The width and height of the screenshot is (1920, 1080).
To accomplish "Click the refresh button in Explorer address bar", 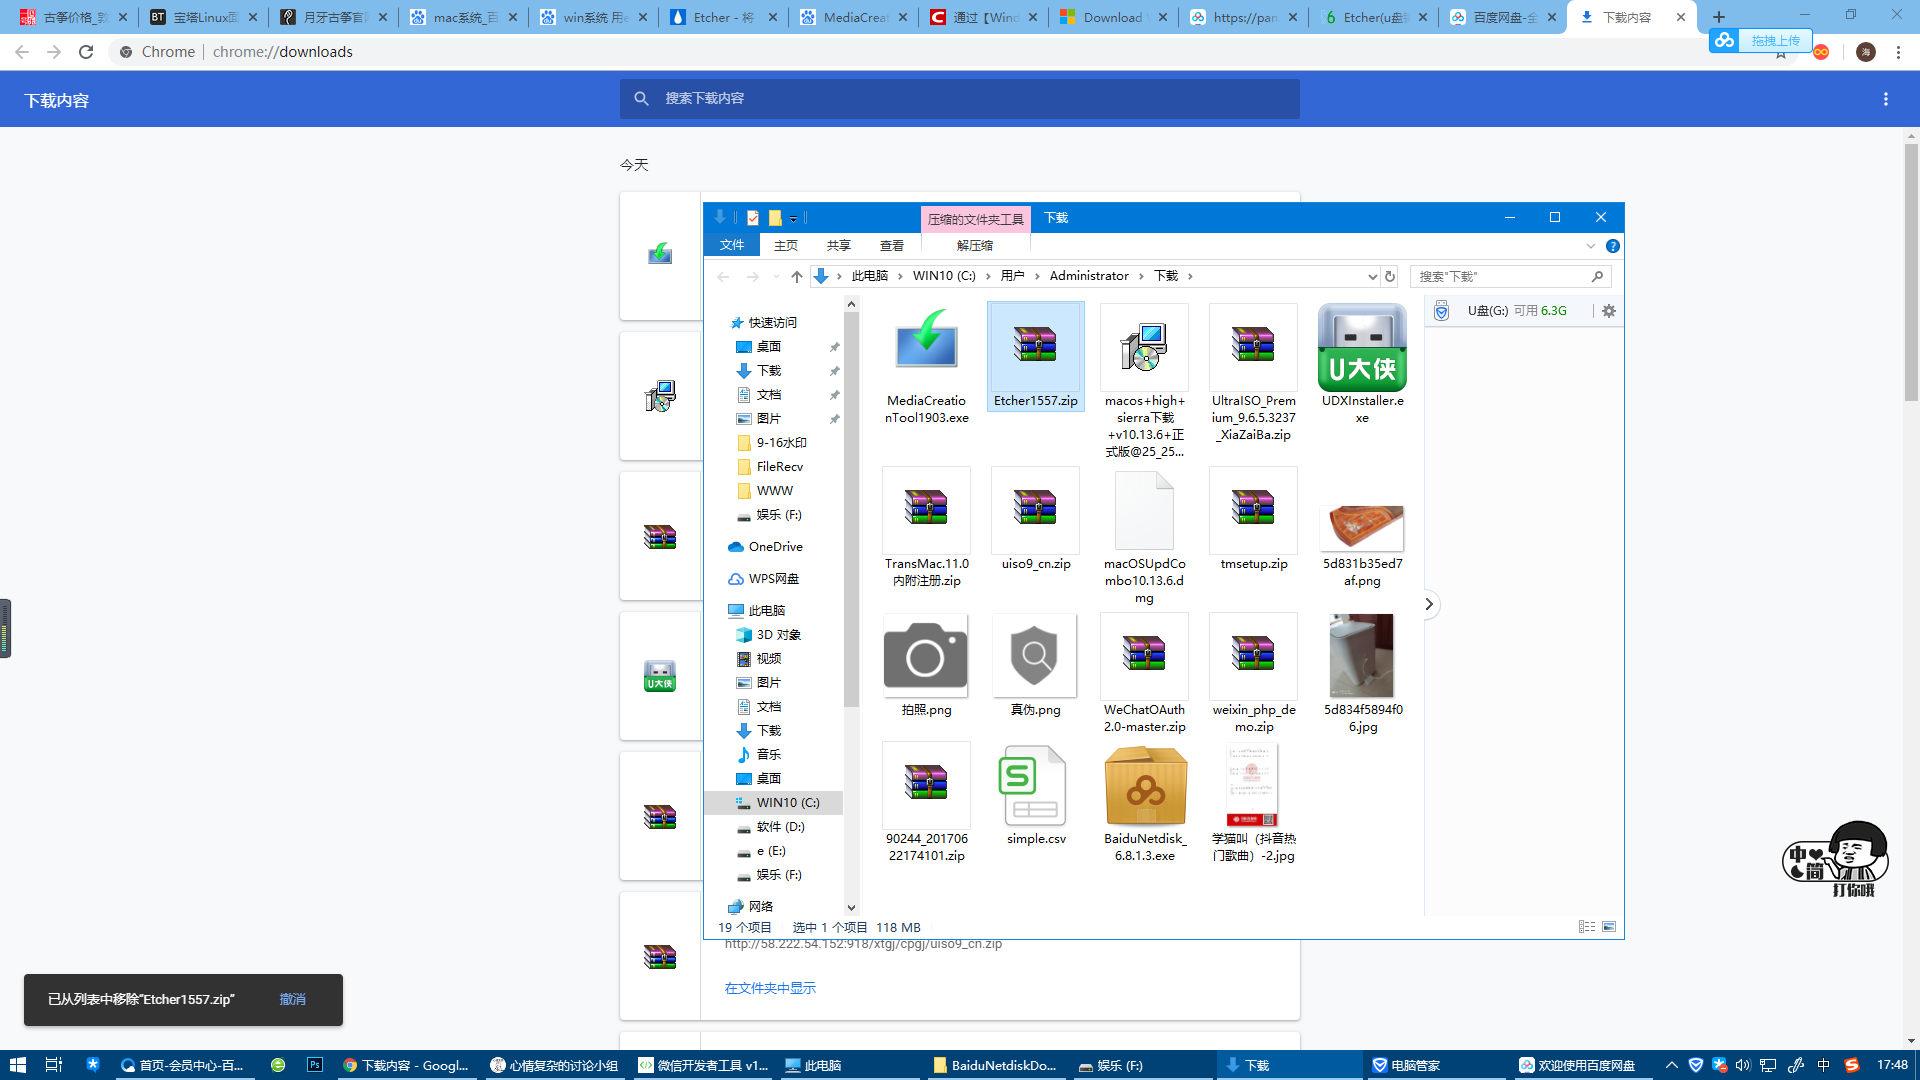I will click(1390, 276).
